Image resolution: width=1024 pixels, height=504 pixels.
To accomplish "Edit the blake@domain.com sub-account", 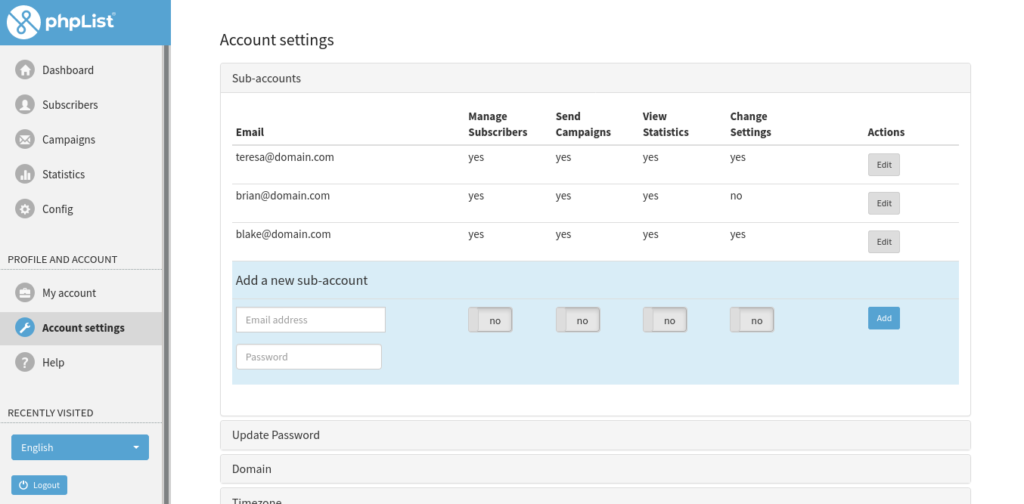I will click(884, 242).
